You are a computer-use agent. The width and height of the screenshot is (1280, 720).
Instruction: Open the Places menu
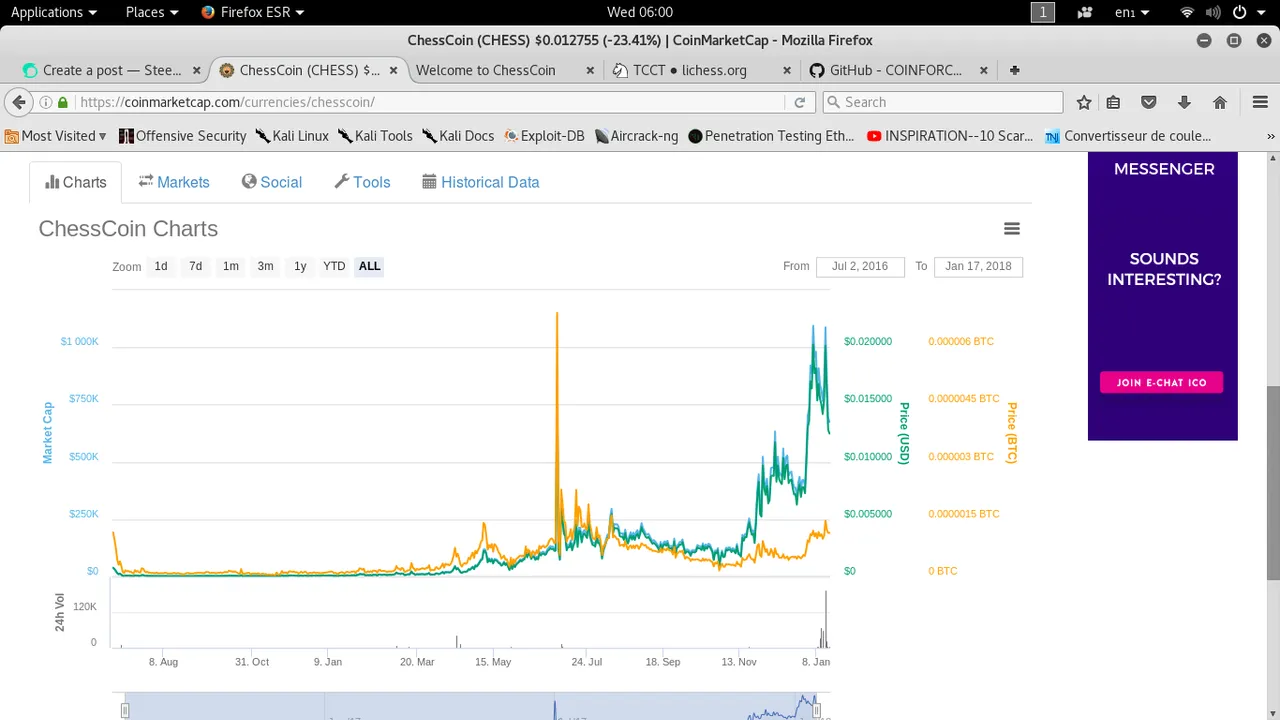(x=152, y=12)
